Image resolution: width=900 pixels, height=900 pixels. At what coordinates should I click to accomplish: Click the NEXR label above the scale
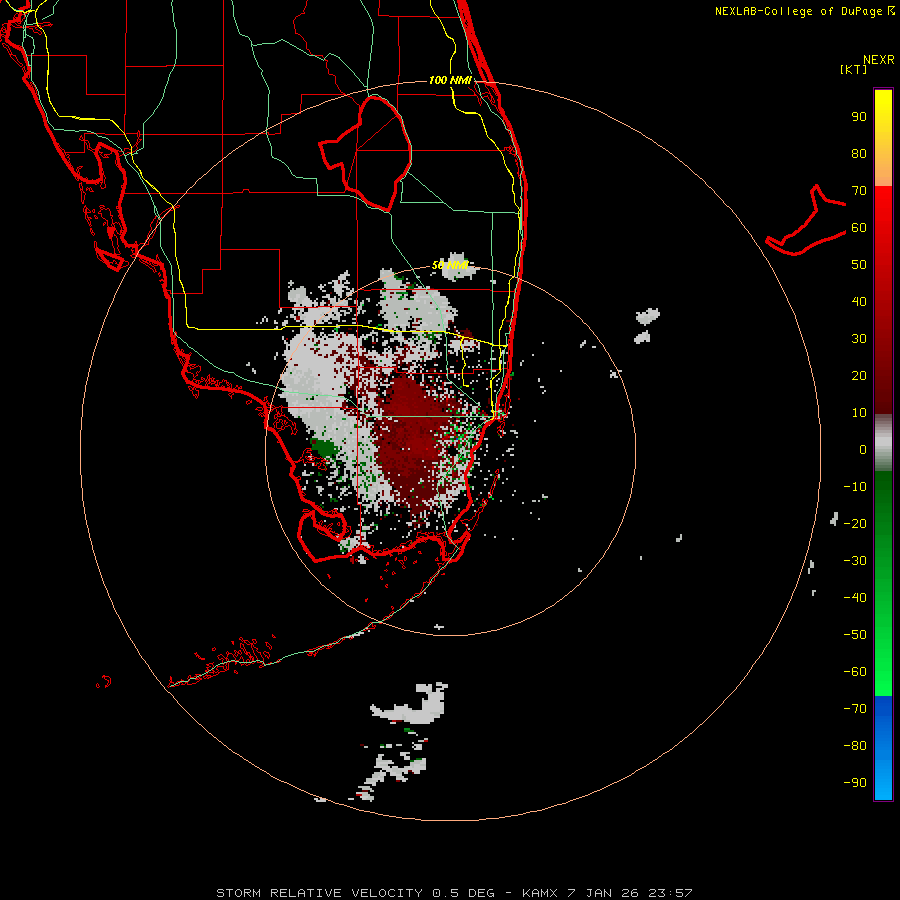(878, 60)
